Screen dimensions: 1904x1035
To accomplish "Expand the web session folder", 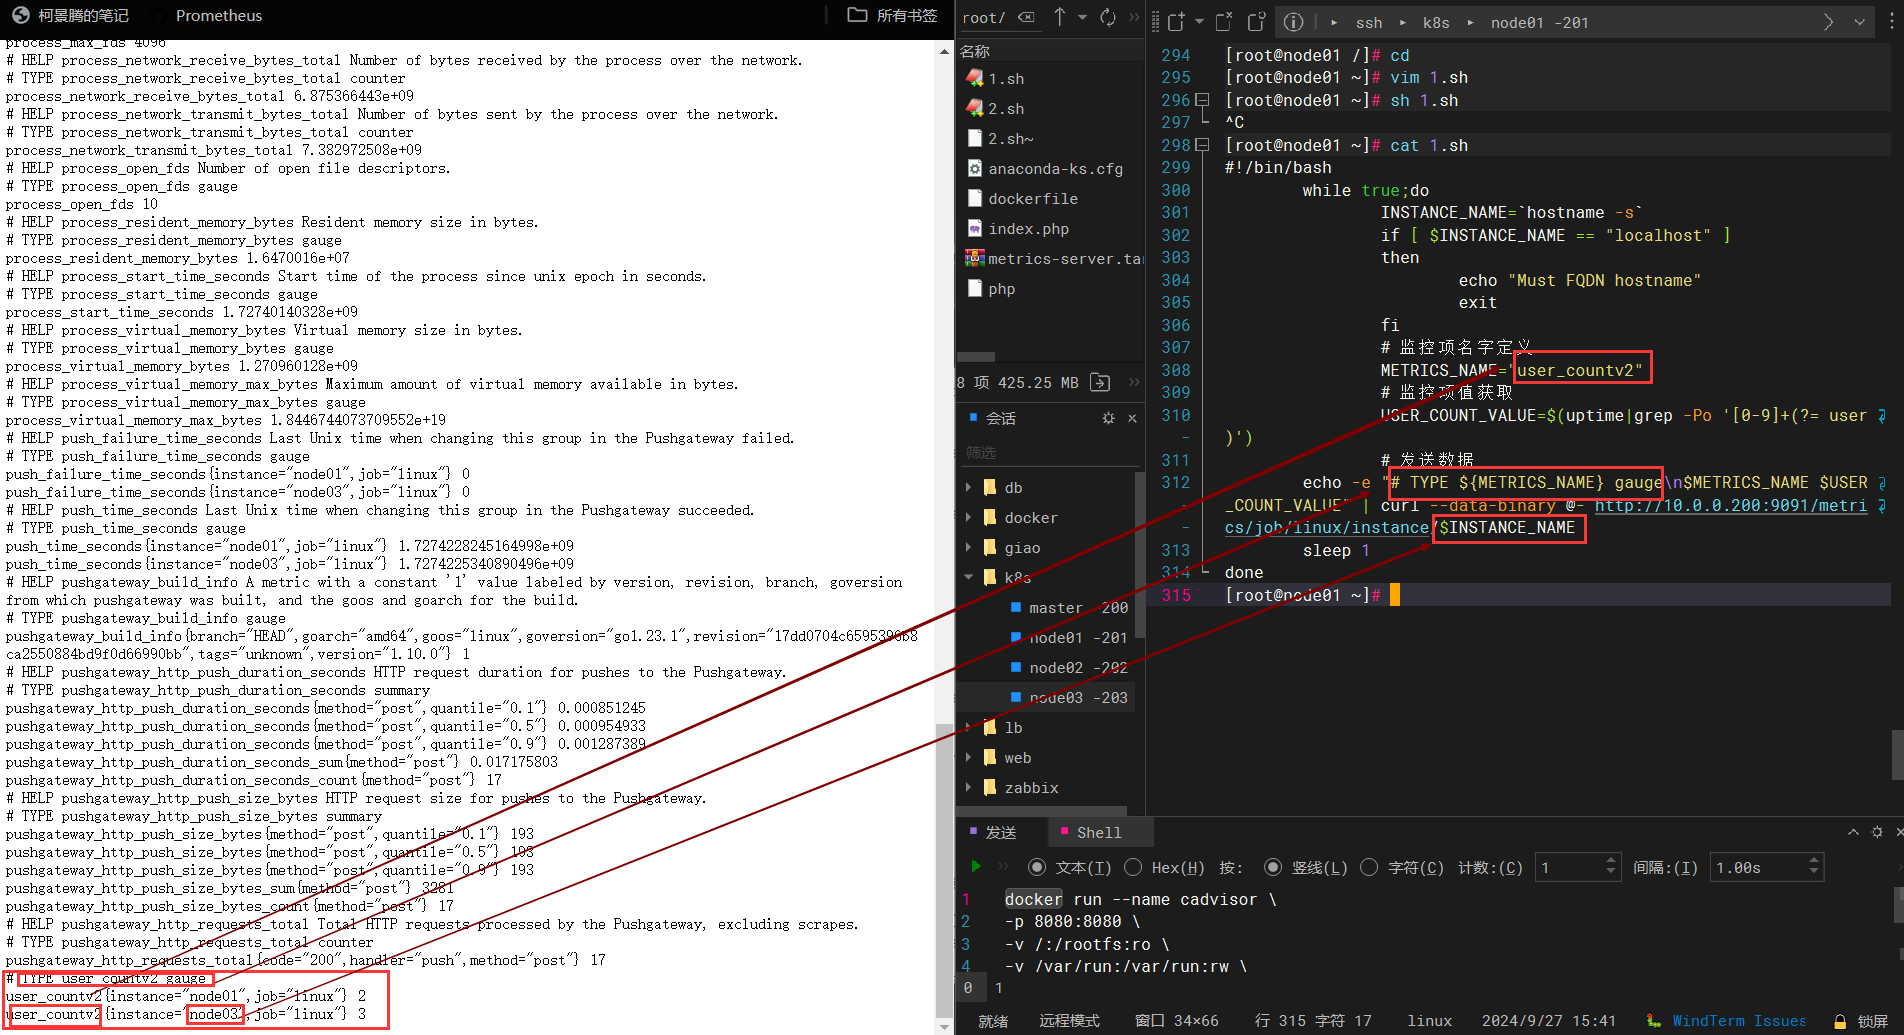I will point(968,758).
